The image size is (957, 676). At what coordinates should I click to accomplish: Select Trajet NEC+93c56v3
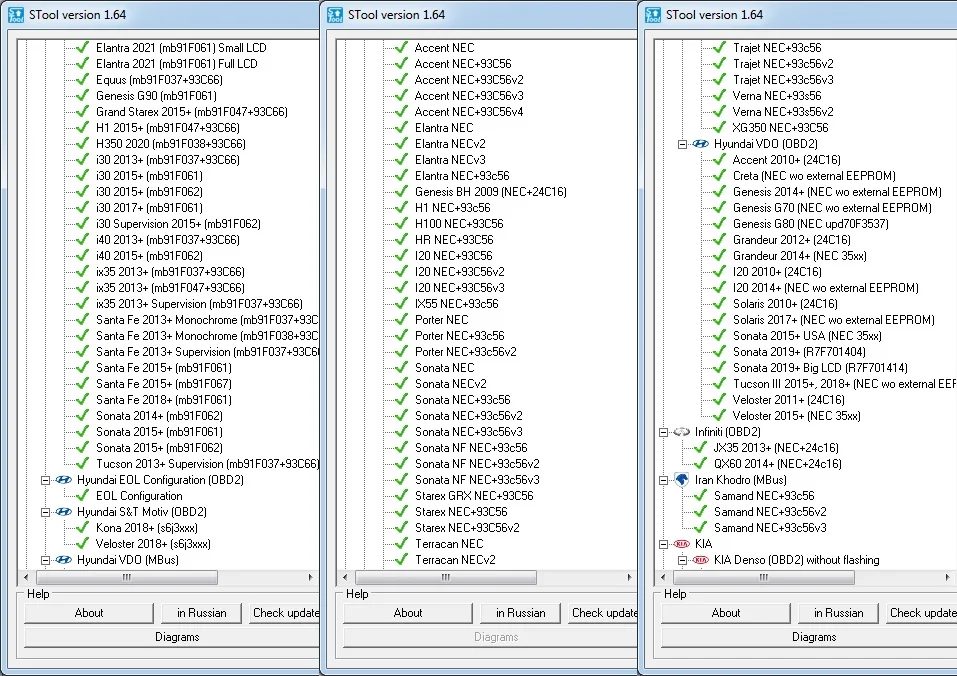pos(783,79)
